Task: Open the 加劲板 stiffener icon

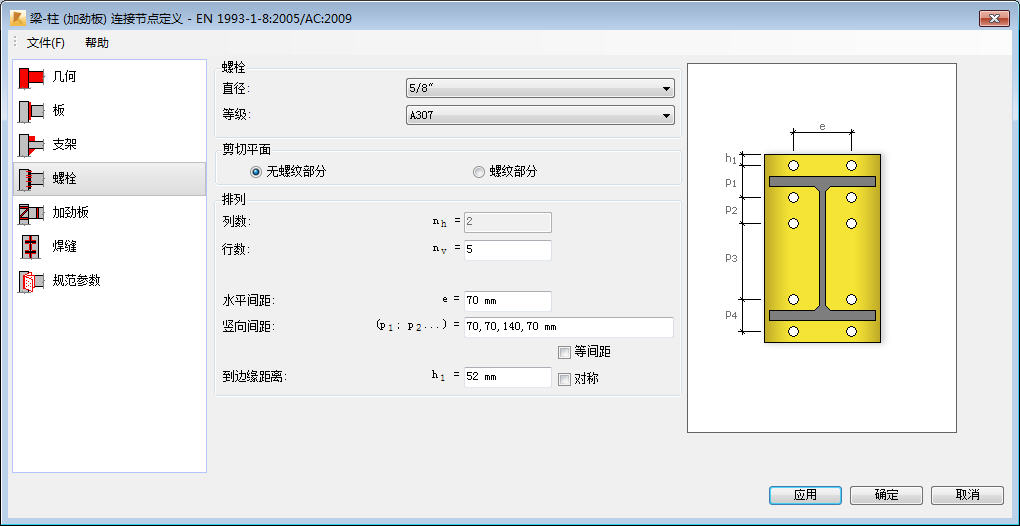Action: 31,213
